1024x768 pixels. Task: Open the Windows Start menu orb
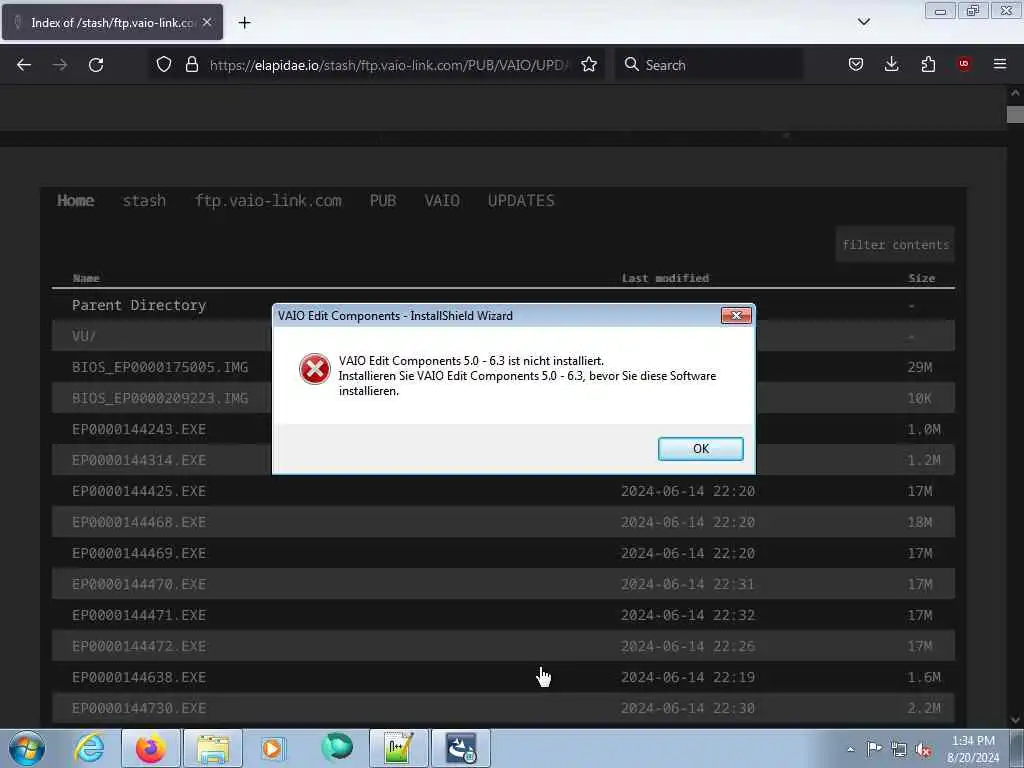pos(27,748)
